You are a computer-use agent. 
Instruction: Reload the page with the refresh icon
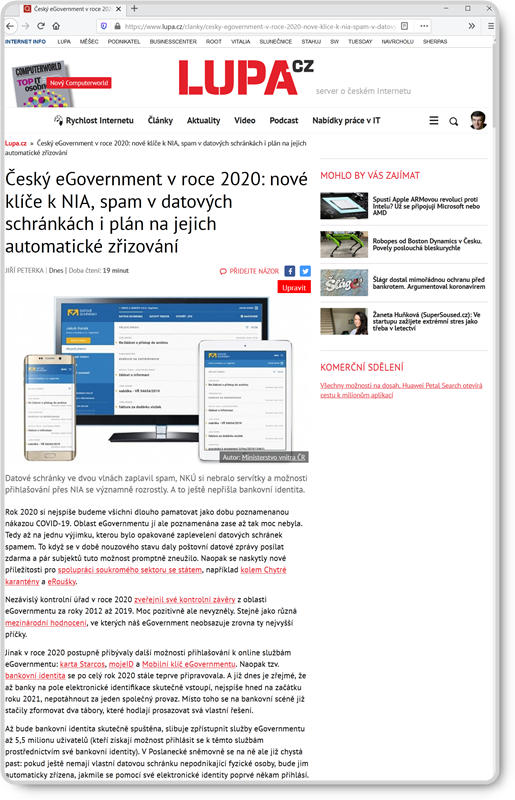click(41, 26)
